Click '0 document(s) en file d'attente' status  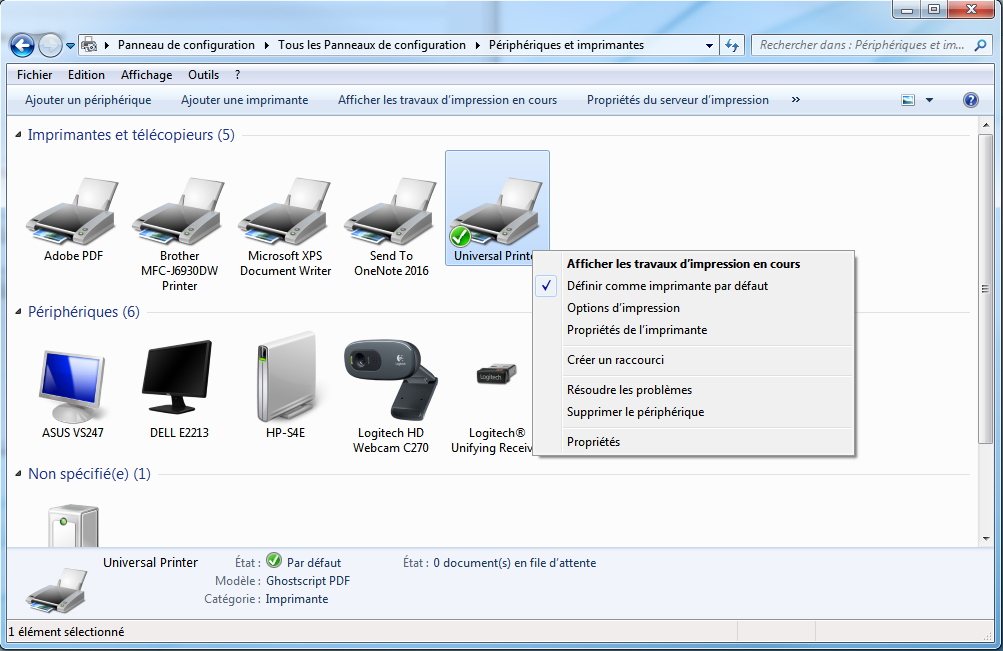514,563
